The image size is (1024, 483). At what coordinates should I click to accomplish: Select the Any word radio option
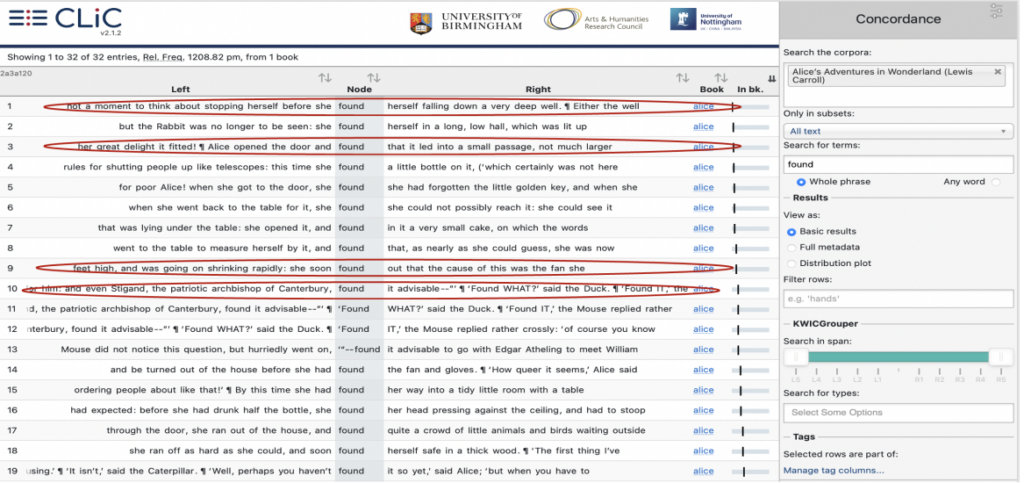[995, 181]
